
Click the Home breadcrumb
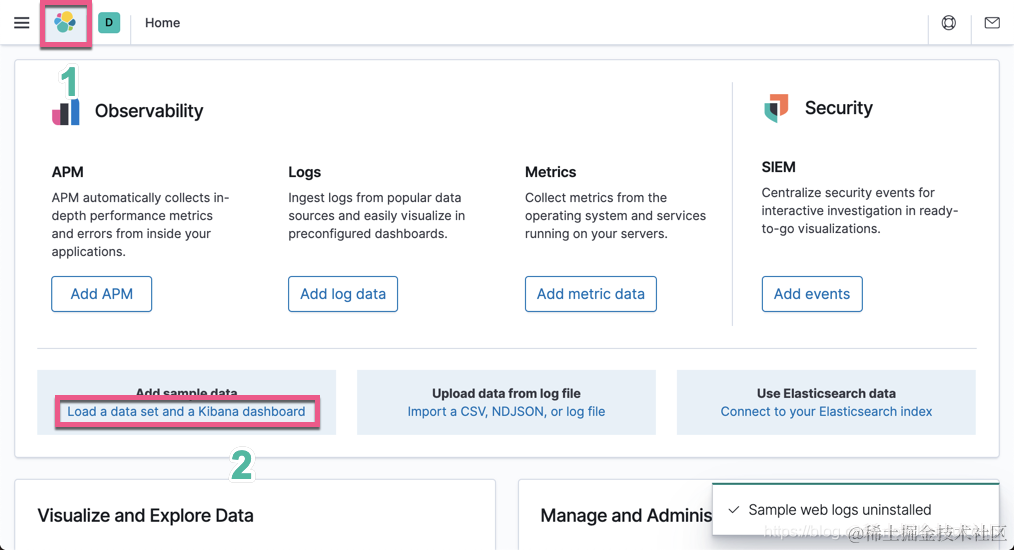(x=163, y=23)
